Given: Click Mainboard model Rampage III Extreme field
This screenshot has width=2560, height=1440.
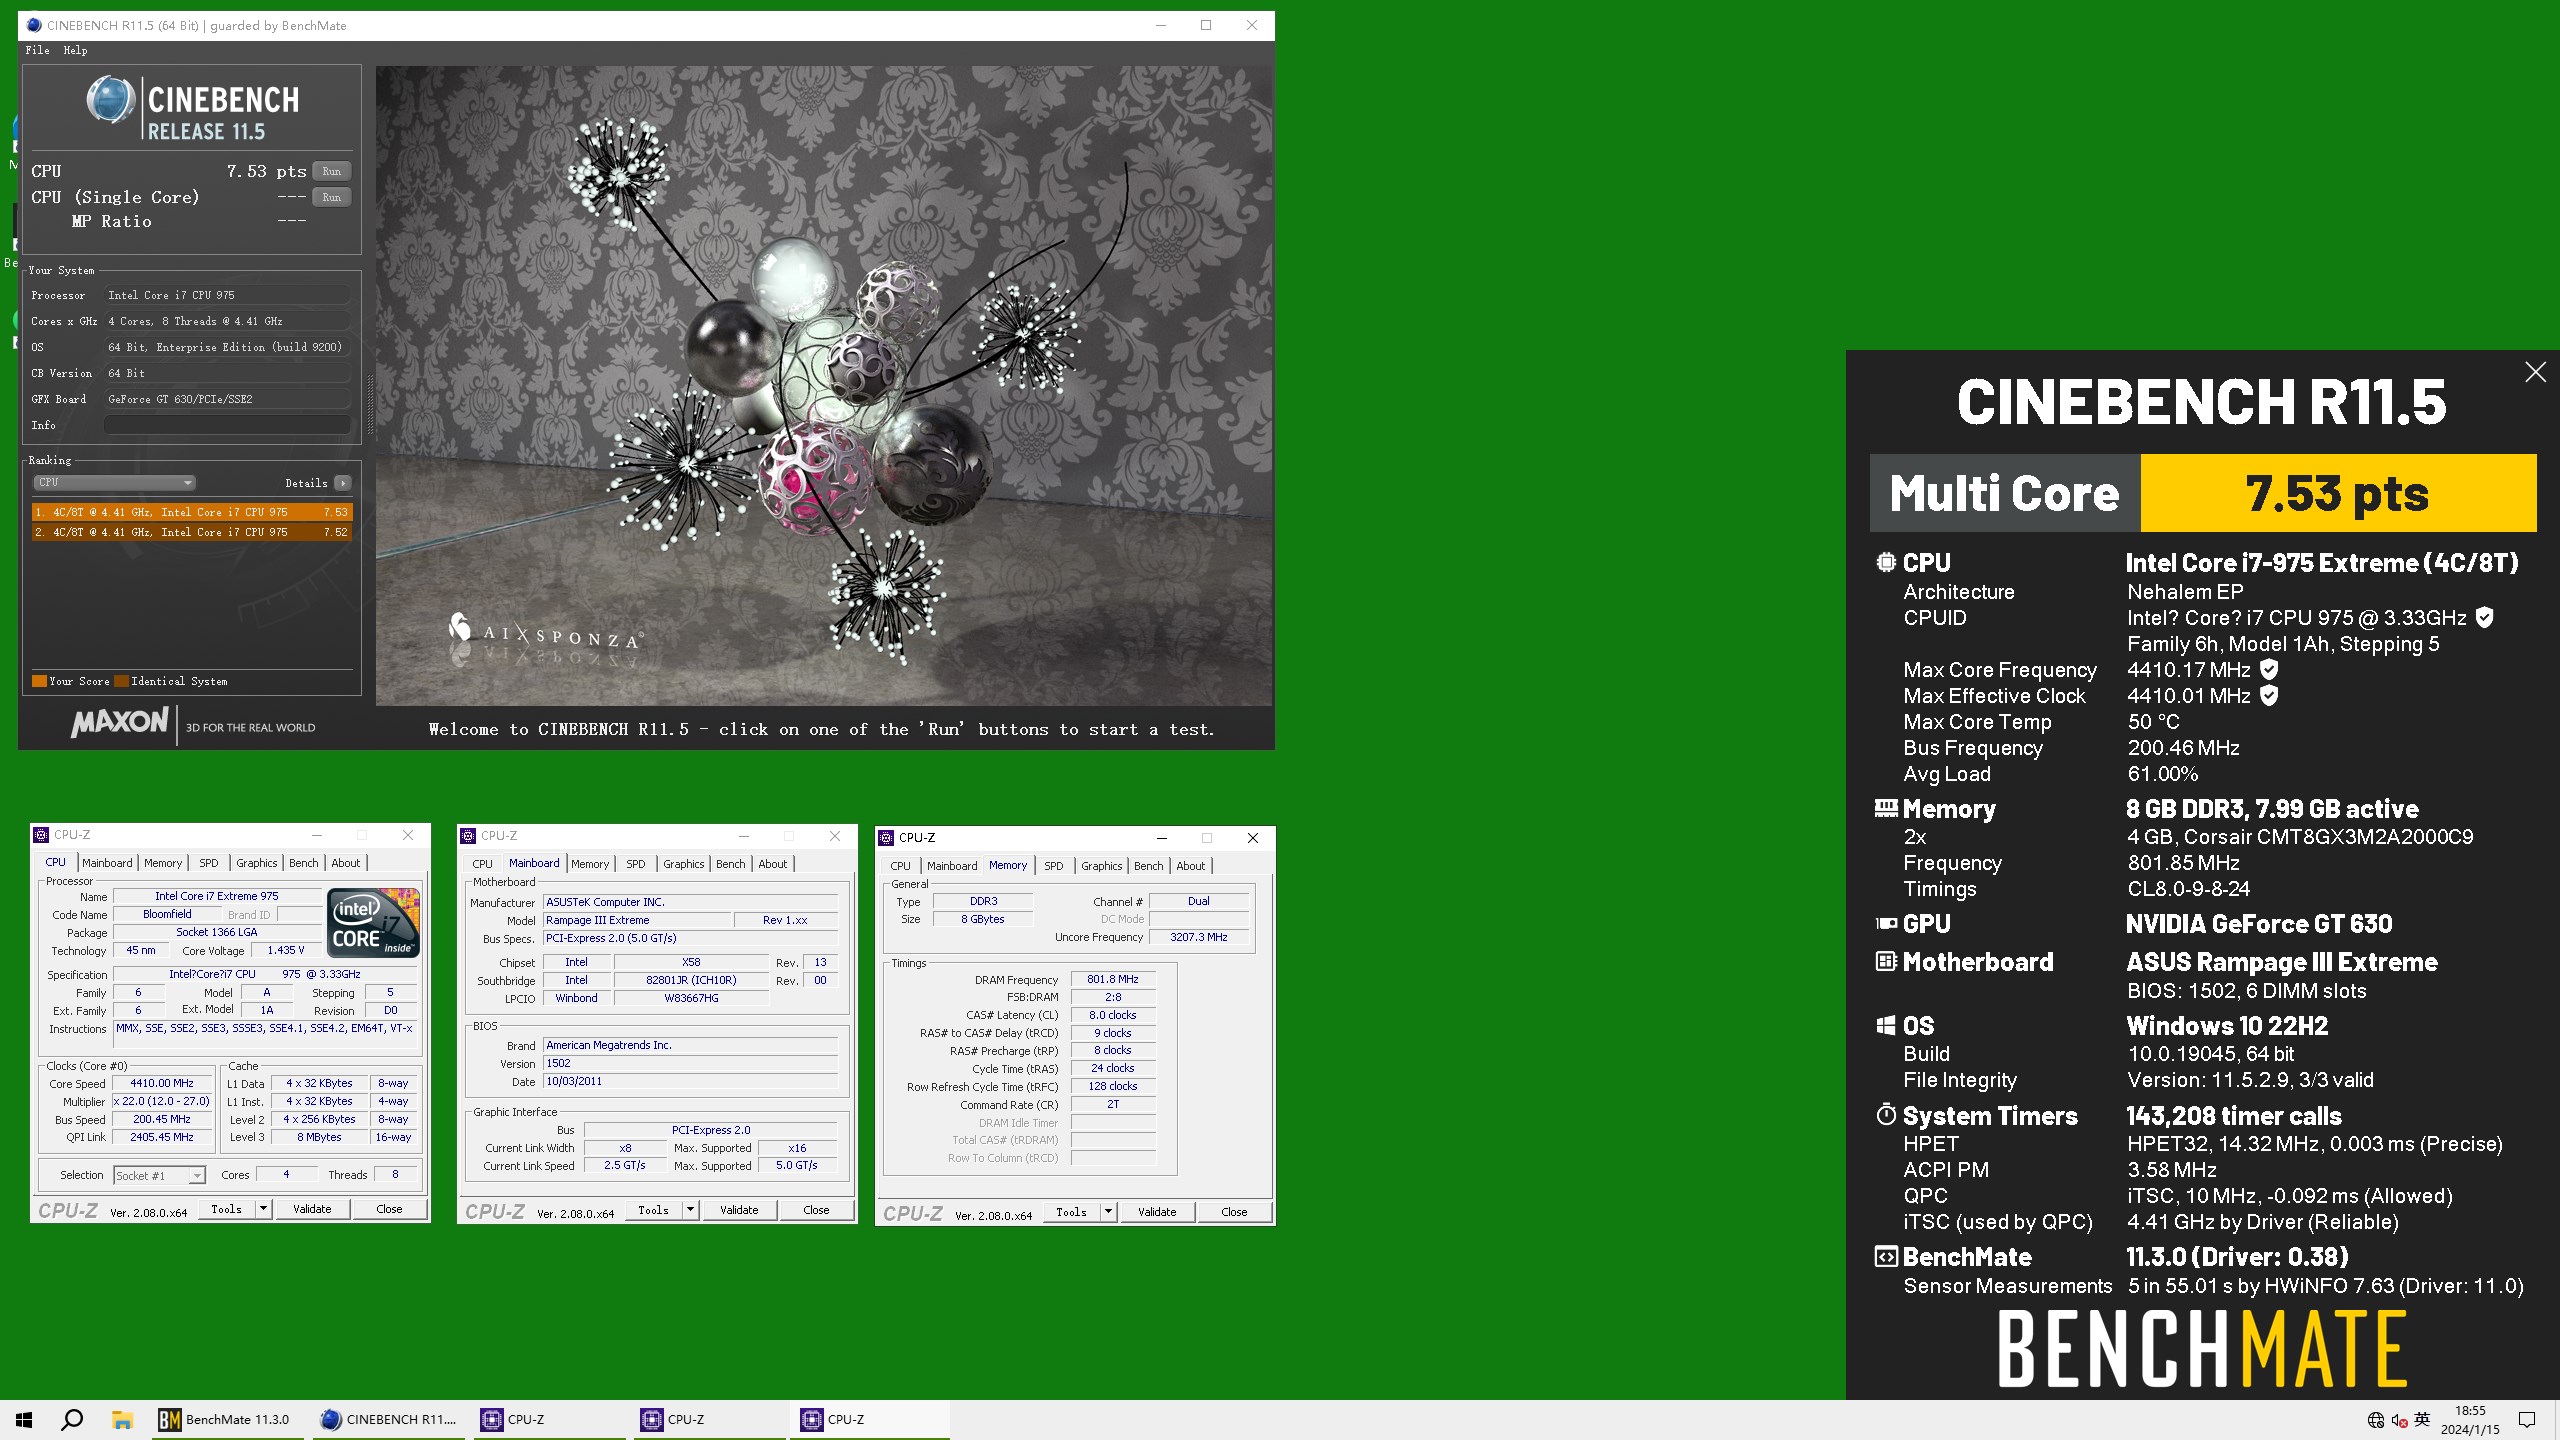Looking at the screenshot, I should click(636, 920).
